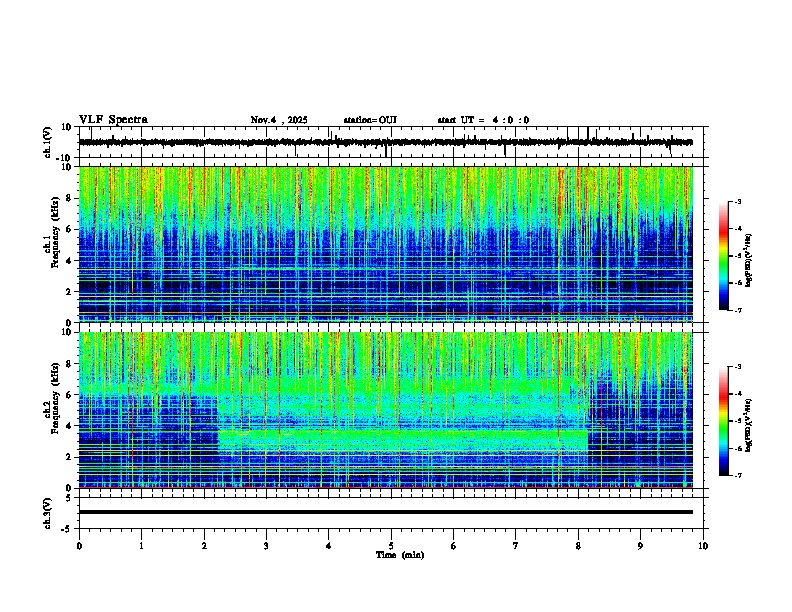792x612 pixels.
Task: Click the time axis tick label '10'
Action: [x=703, y=546]
